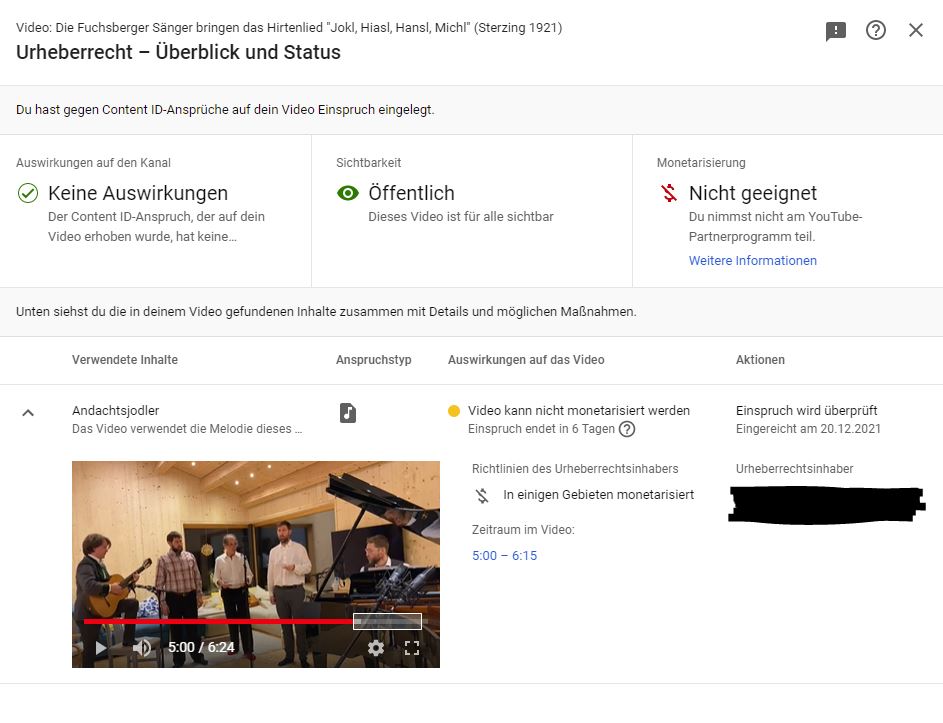Click the highlighted claimed segment on timeline

(387, 621)
